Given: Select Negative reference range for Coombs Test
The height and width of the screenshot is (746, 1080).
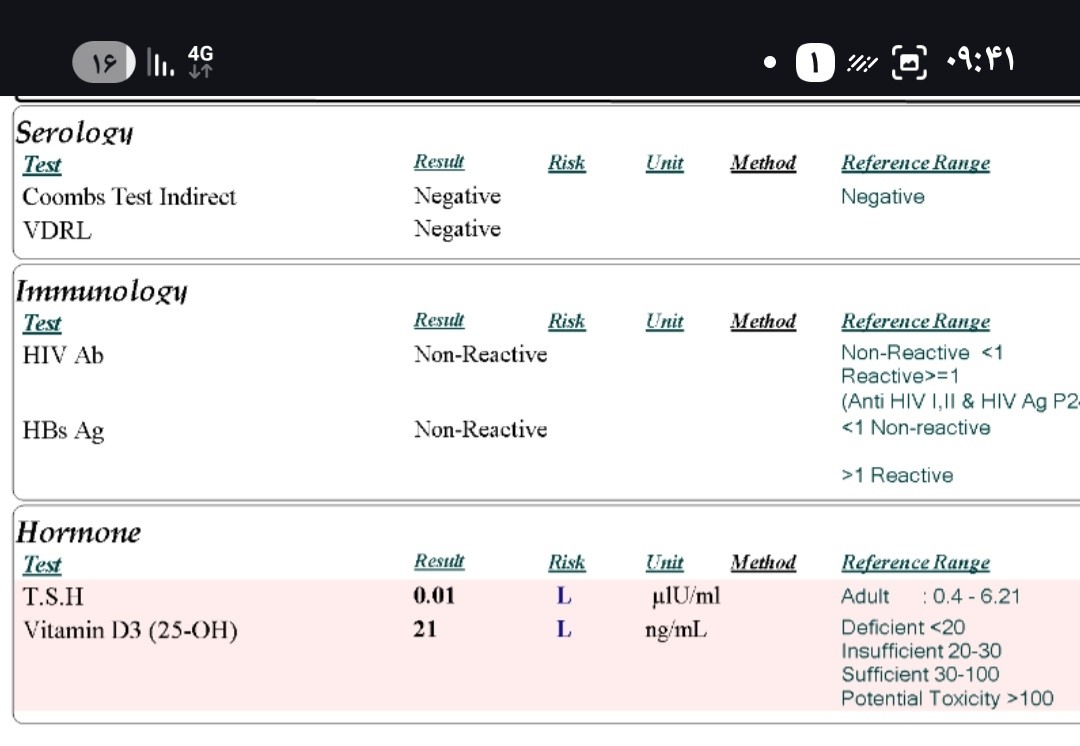Looking at the screenshot, I should (x=883, y=197).
